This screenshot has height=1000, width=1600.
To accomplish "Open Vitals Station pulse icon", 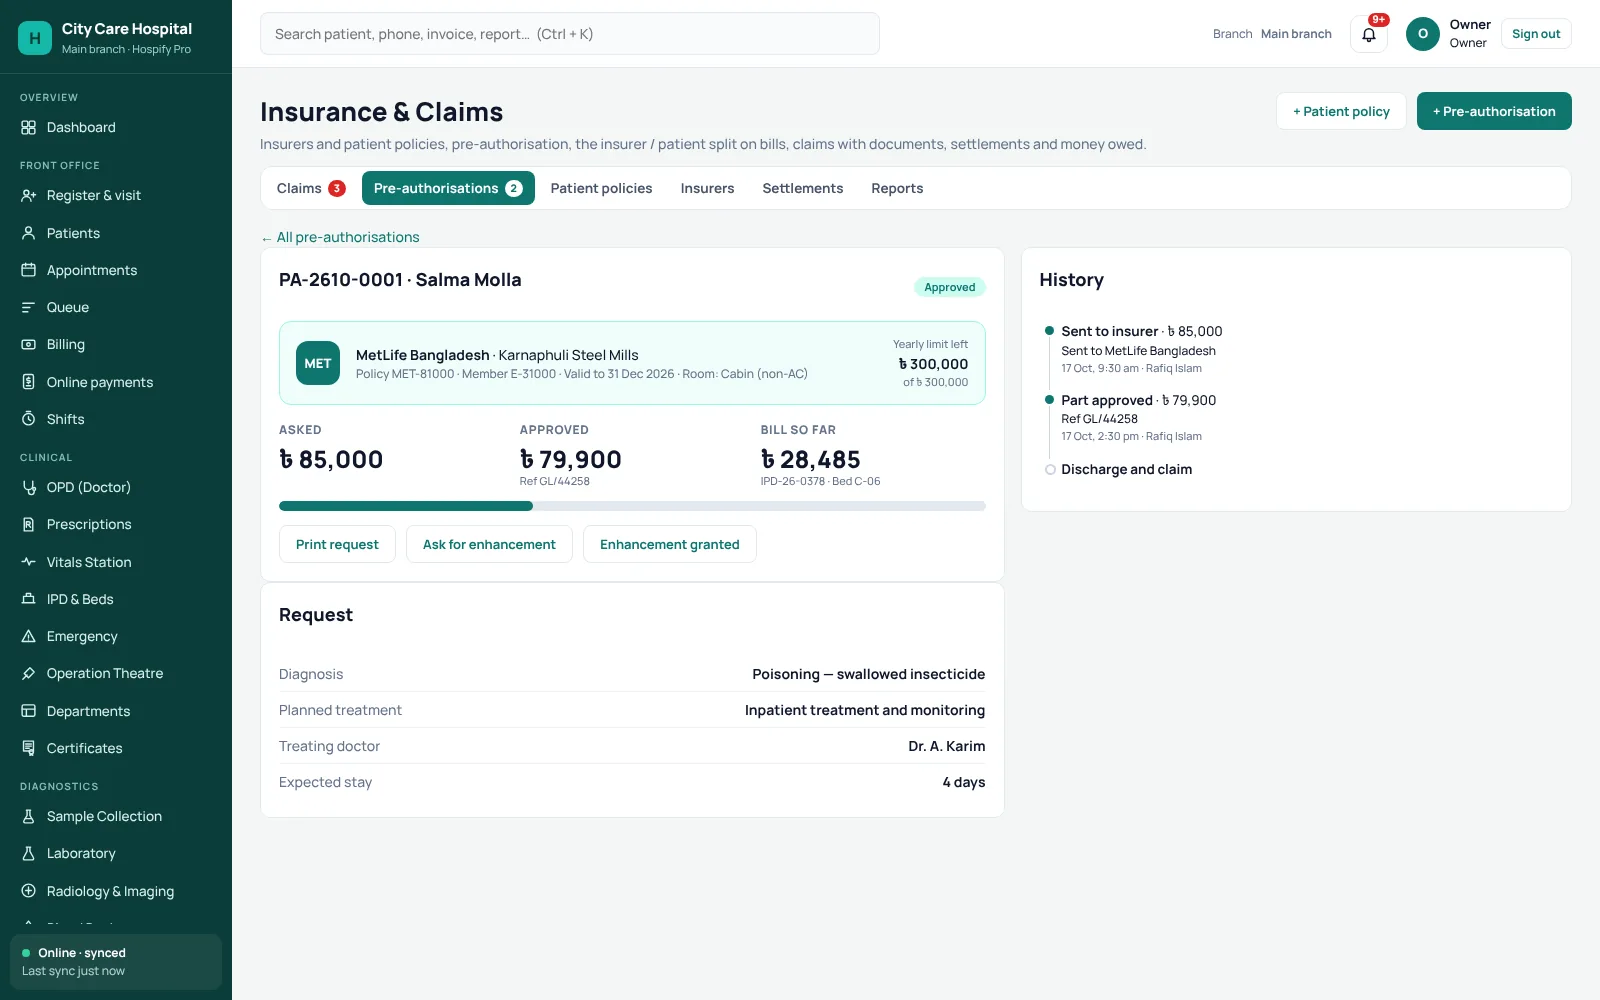I will [x=28, y=562].
